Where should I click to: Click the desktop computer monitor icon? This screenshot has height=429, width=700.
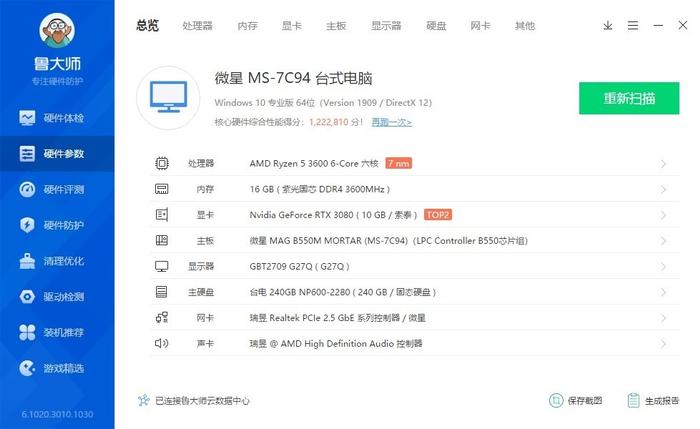pos(168,97)
